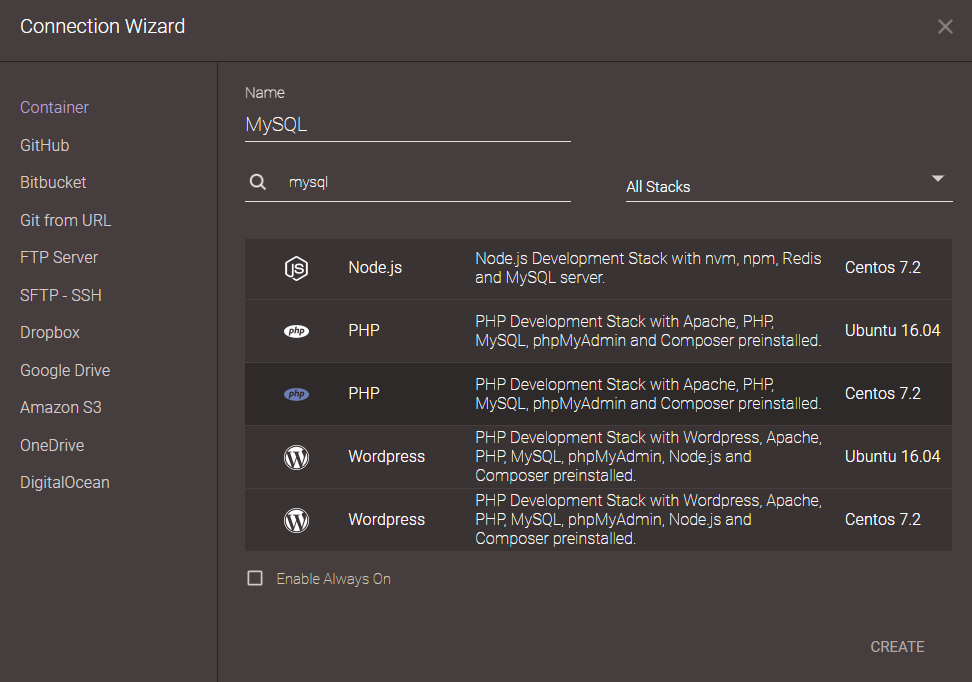Close the Connection Wizard dialog
Screen dimensions: 972x682
pyautogui.click(x=945, y=26)
